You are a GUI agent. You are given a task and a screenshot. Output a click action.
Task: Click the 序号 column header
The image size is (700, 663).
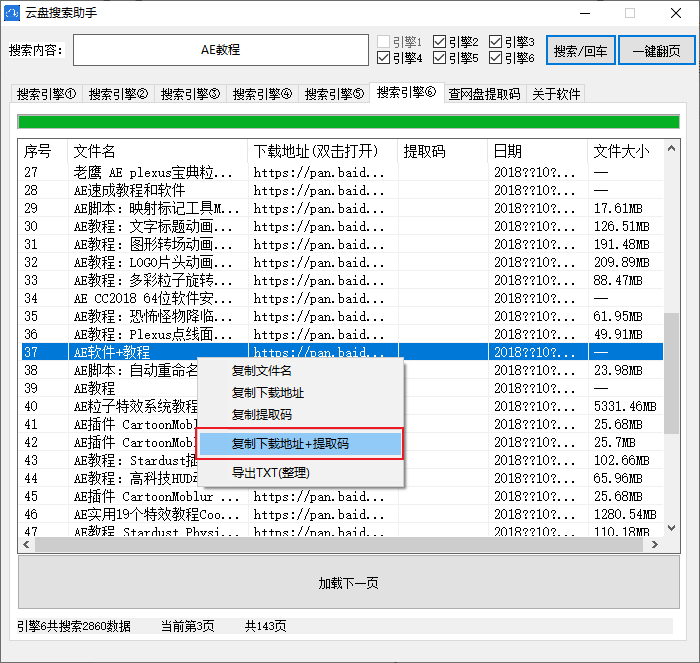pyautogui.click(x=43, y=151)
